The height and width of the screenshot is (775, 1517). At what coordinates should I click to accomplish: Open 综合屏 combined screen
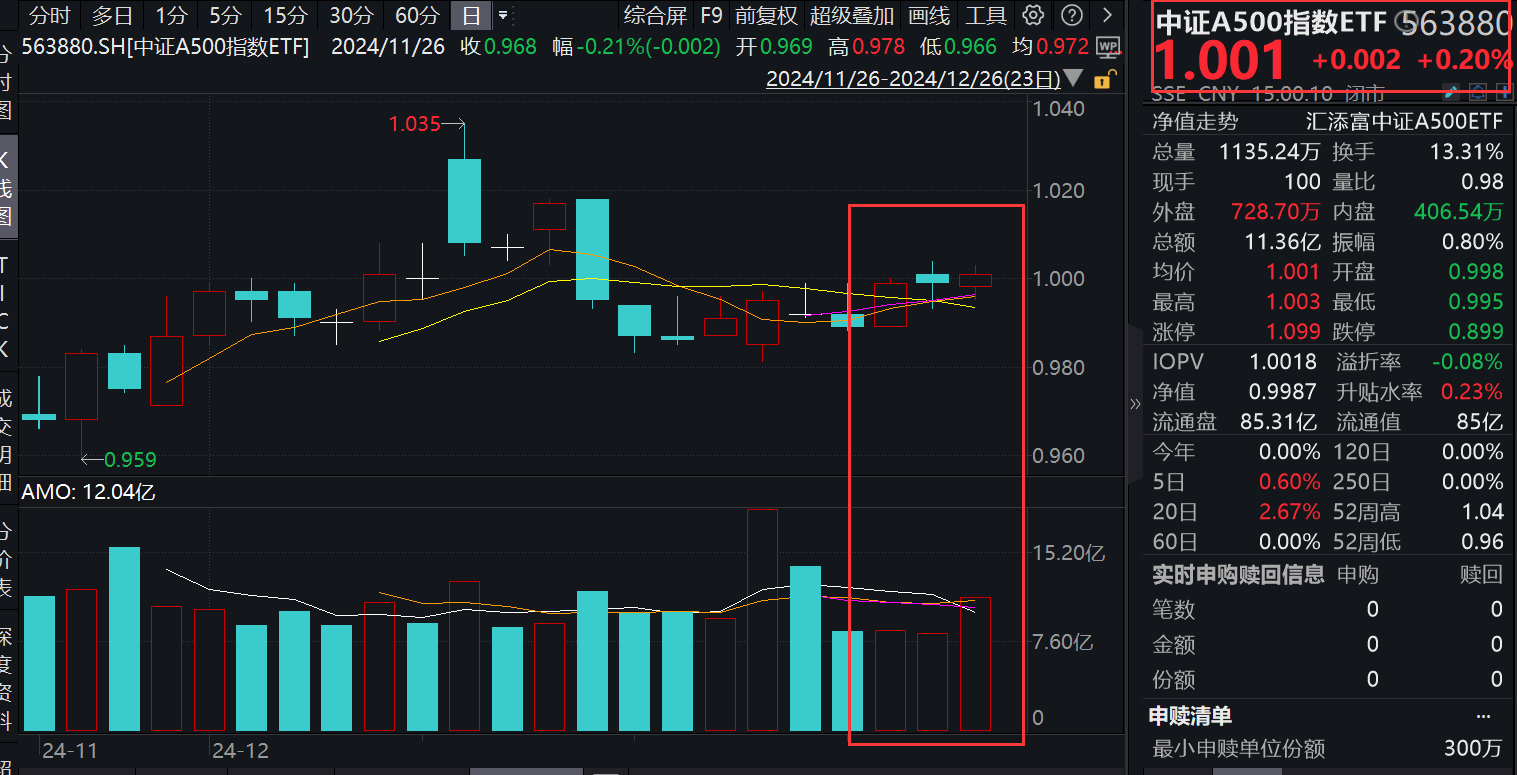pos(655,15)
